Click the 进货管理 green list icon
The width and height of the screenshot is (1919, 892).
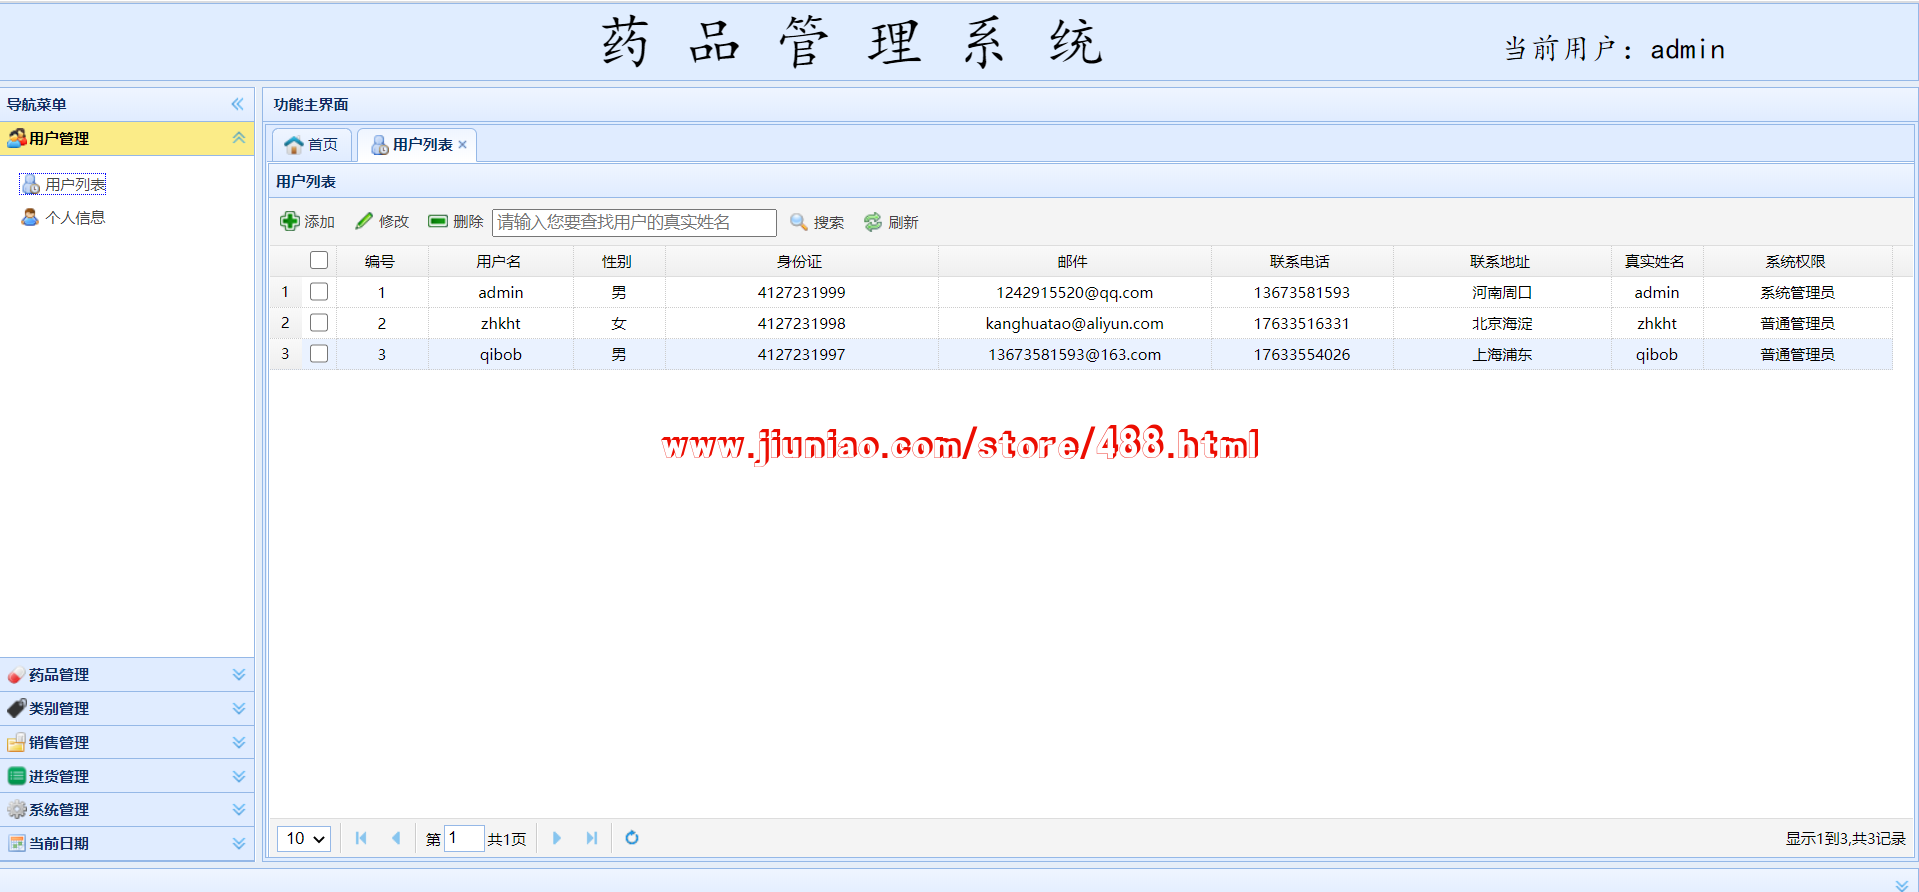(x=17, y=776)
